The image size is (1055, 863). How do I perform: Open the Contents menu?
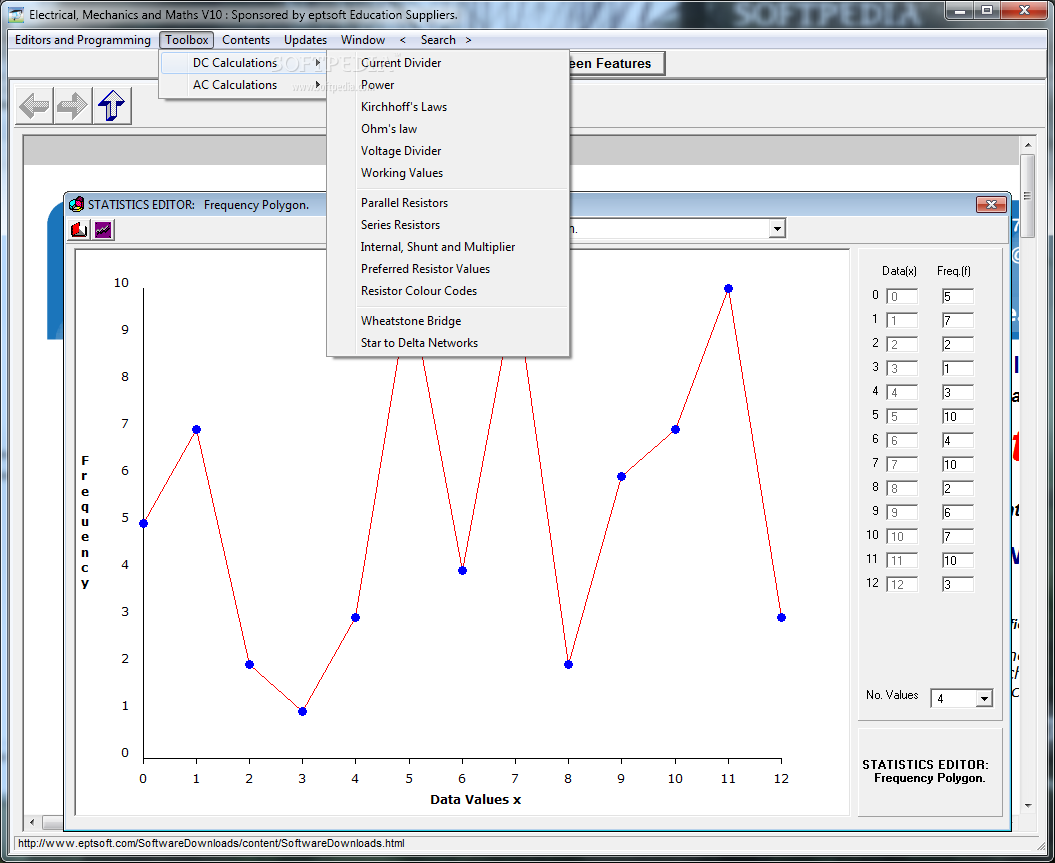click(246, 40)
